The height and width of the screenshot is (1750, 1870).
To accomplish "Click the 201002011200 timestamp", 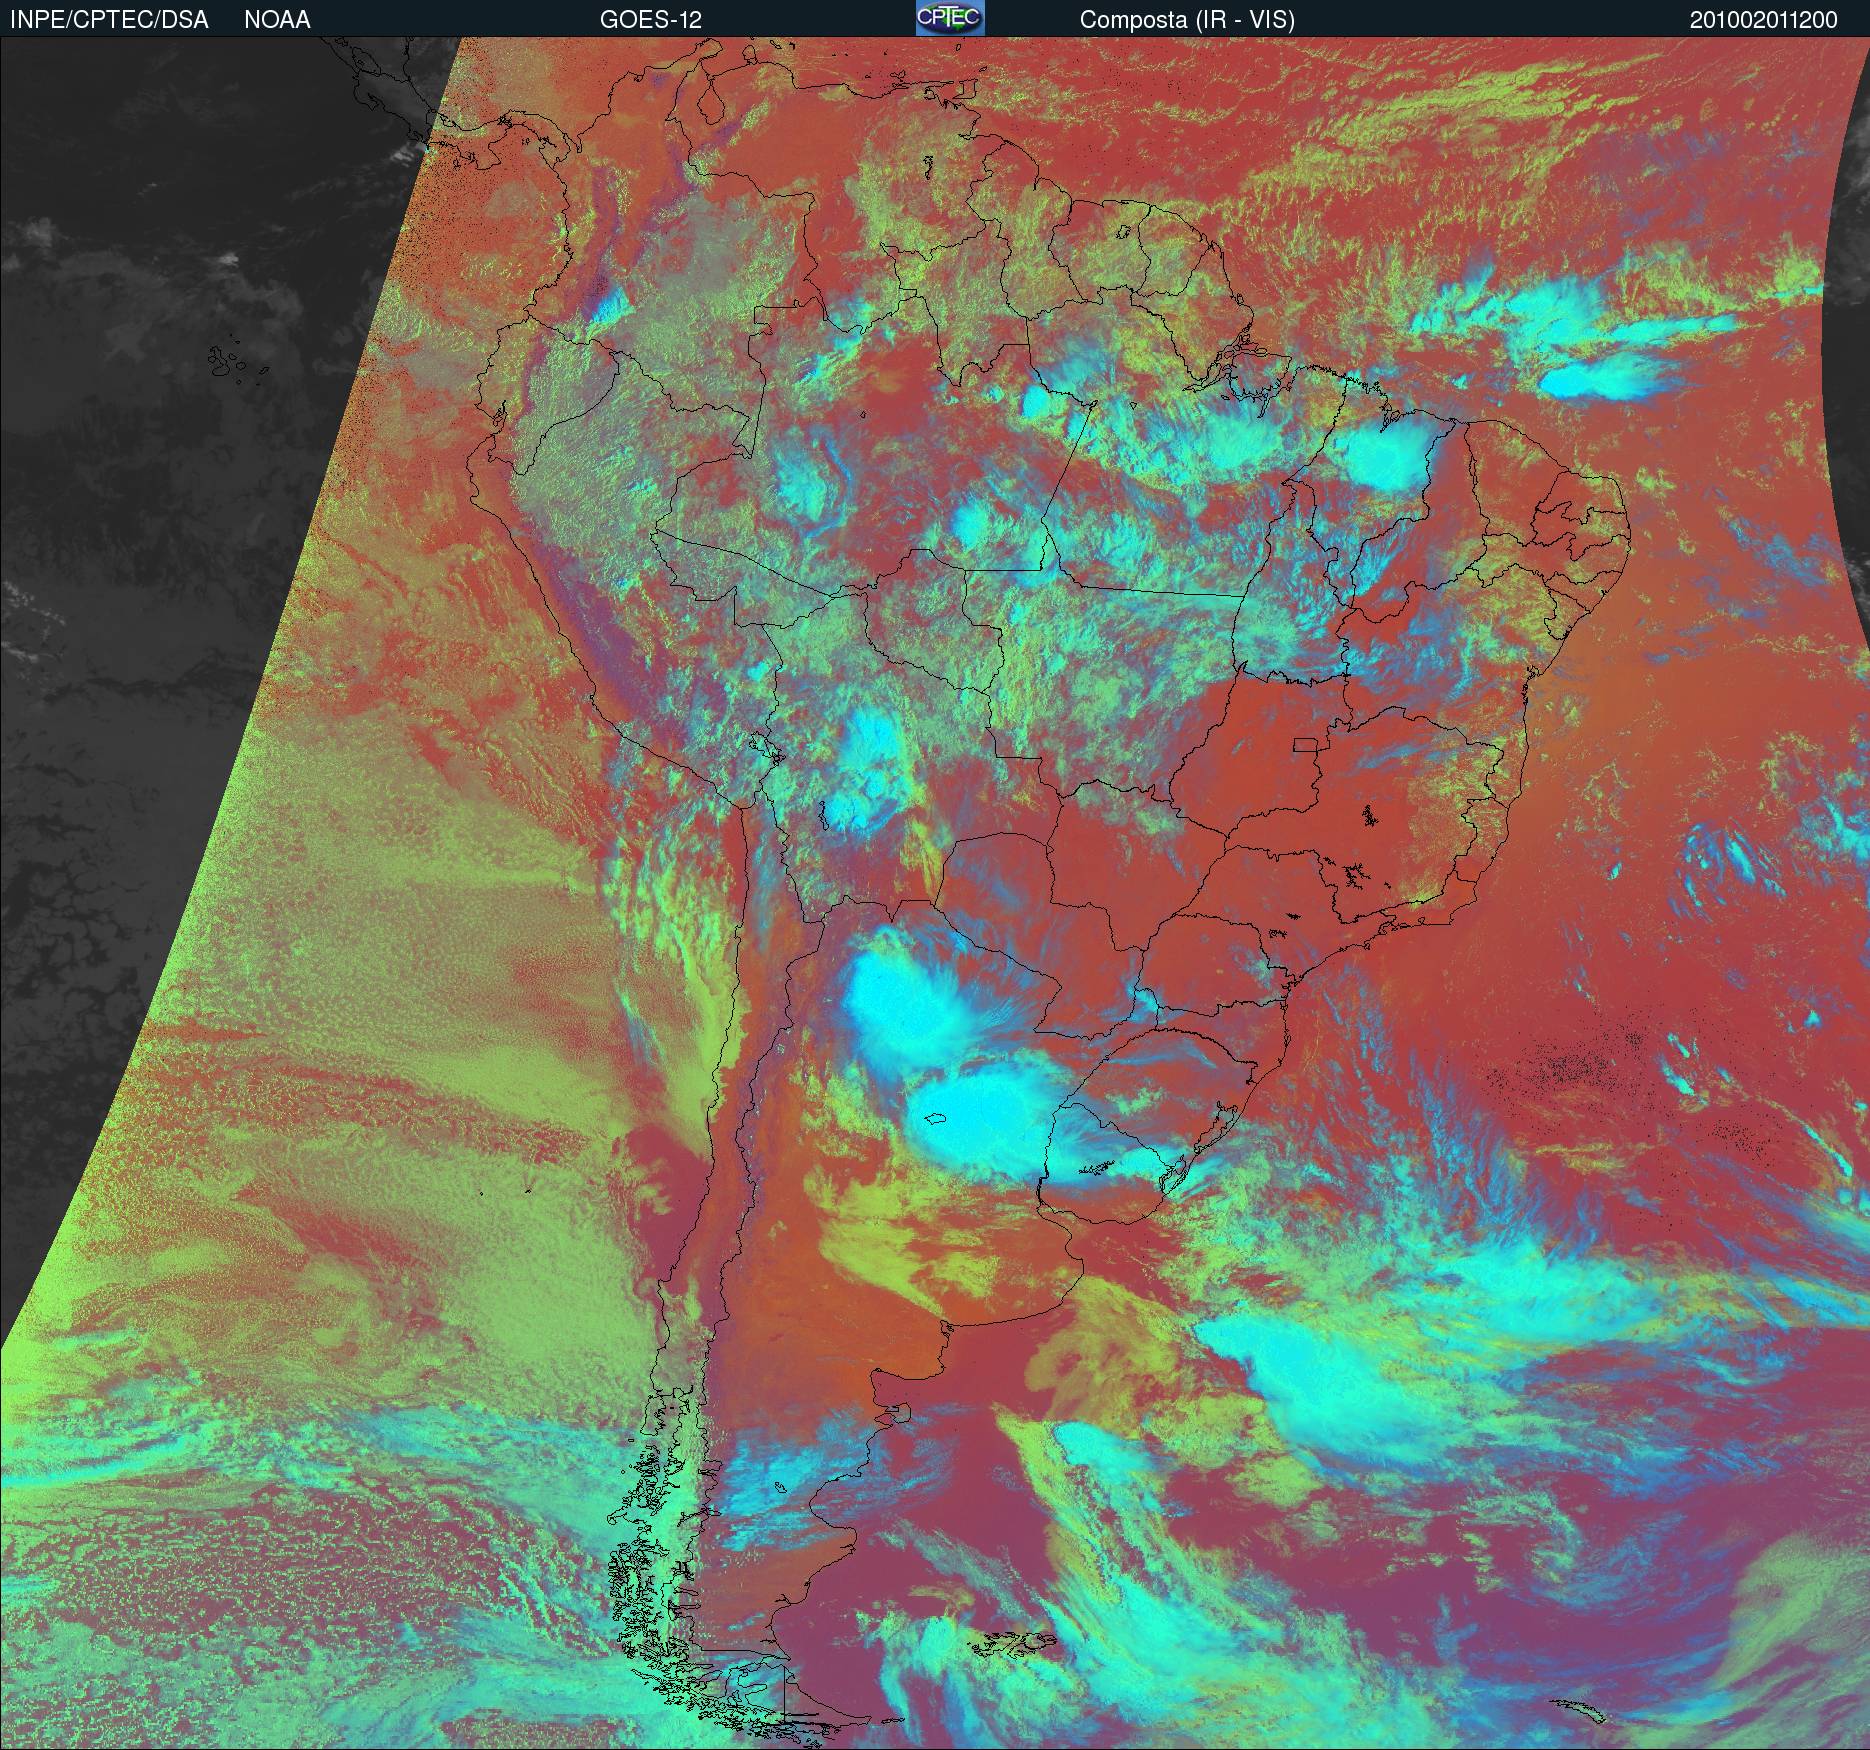I will (x=1764, y=20).
